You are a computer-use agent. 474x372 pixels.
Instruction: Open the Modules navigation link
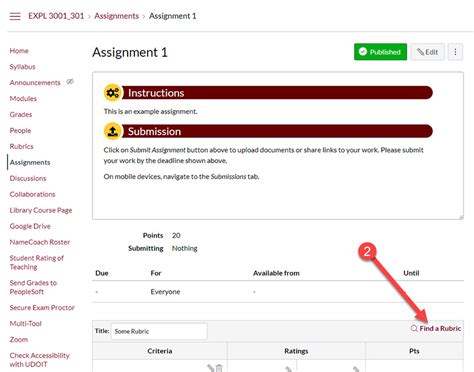pyautogui.click(x=23, y=99)
